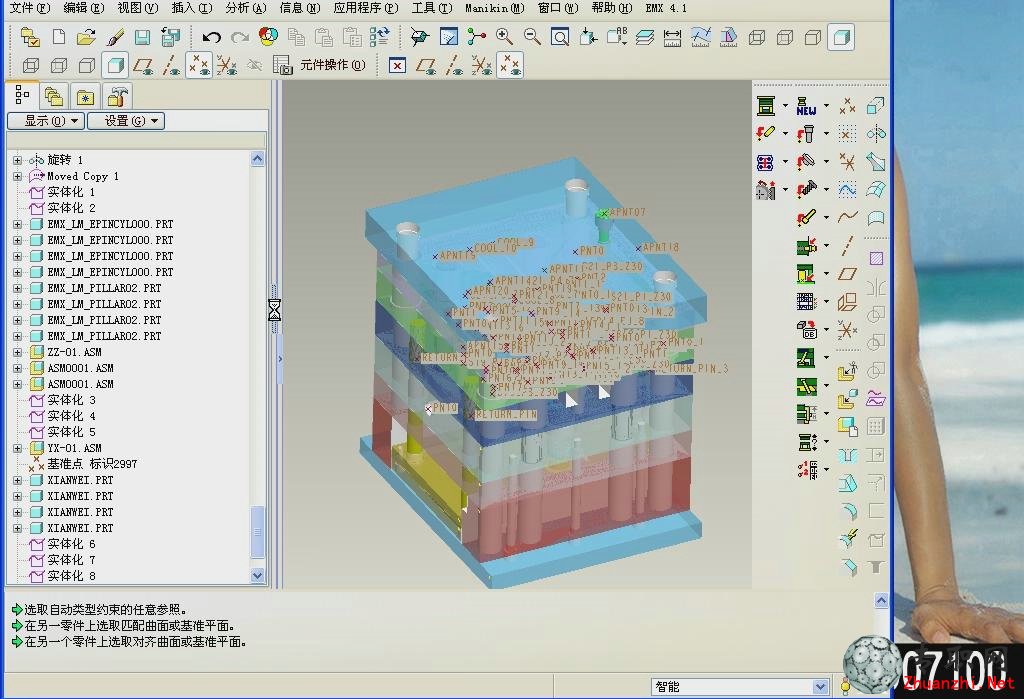
Task: Switch to the folder browser tab
Action: pos(54,97)
